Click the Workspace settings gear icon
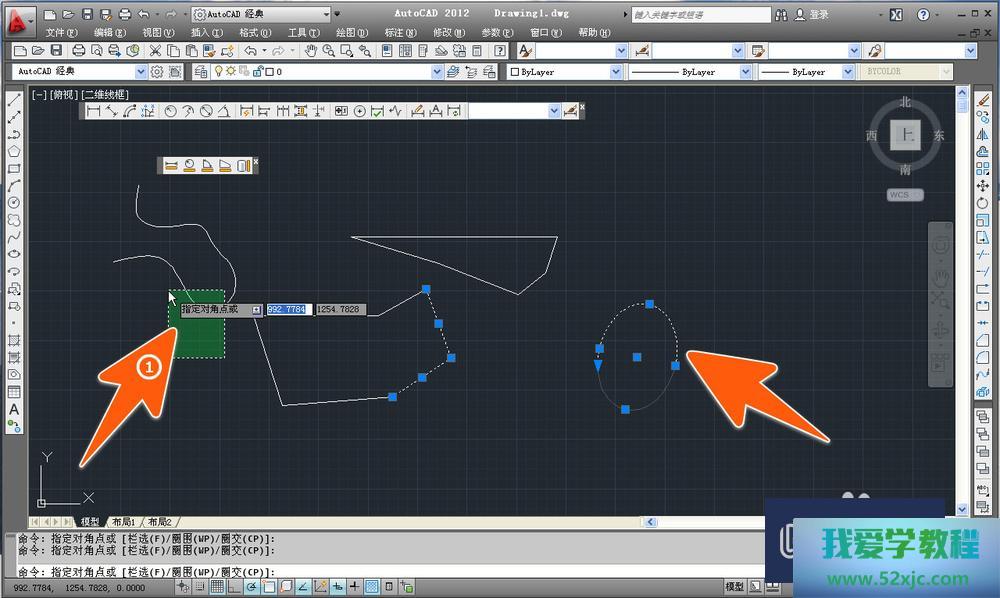Screen dimensions: 1000x598 (156, 72)
